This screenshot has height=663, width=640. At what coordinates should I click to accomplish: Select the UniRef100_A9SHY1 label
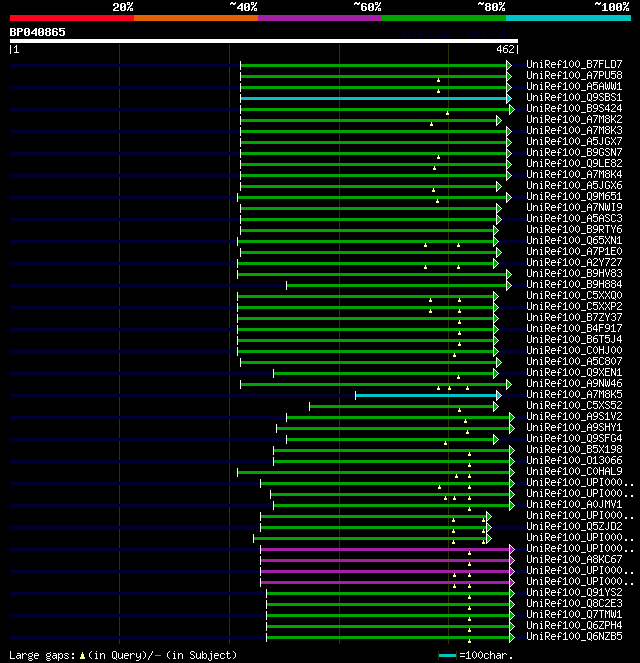pos(574,427)
